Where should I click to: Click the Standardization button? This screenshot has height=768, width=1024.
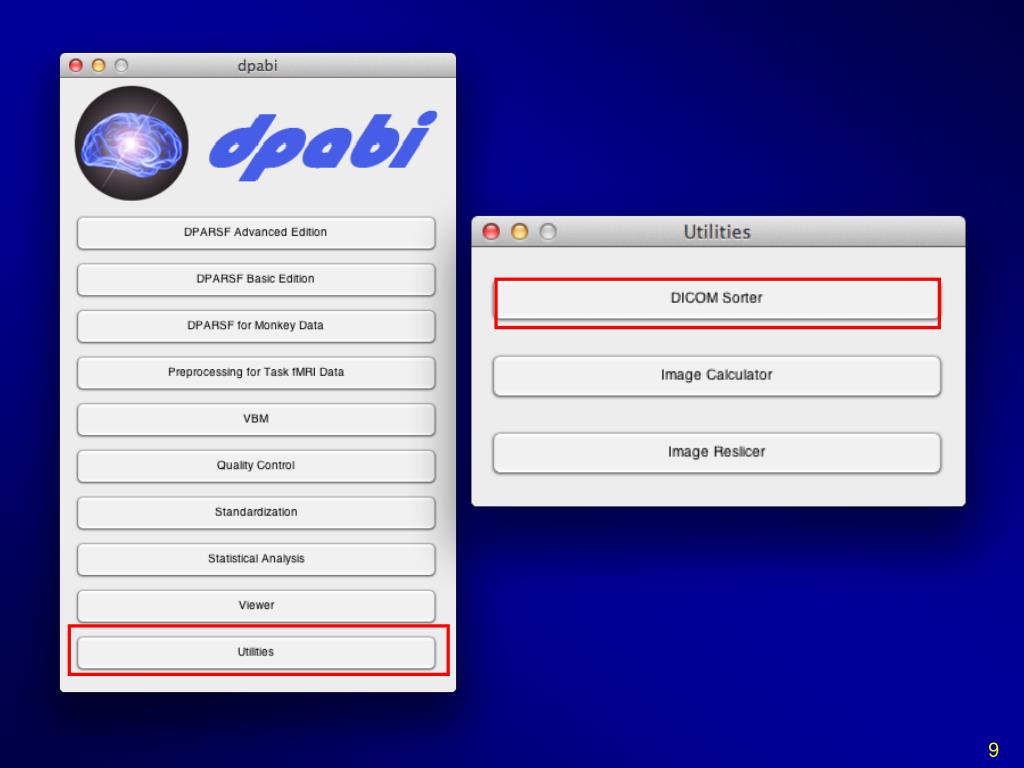click(256, 513)
